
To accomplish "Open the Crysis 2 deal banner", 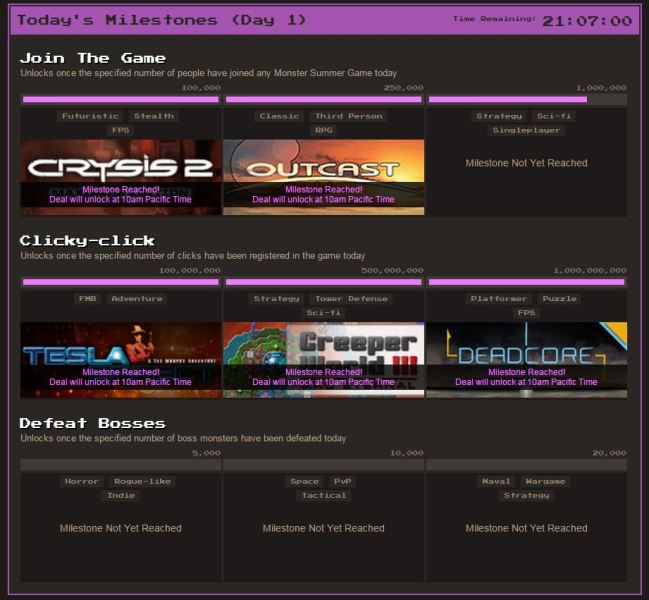I will click(x=120, y=177).
